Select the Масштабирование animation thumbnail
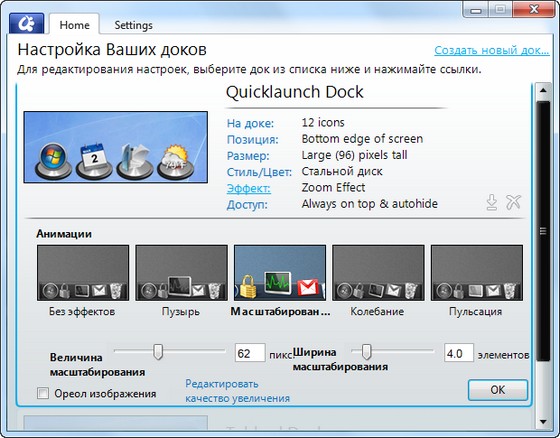Image resolution: width=560 pixels, height=438 pixels. click(280, 273)
